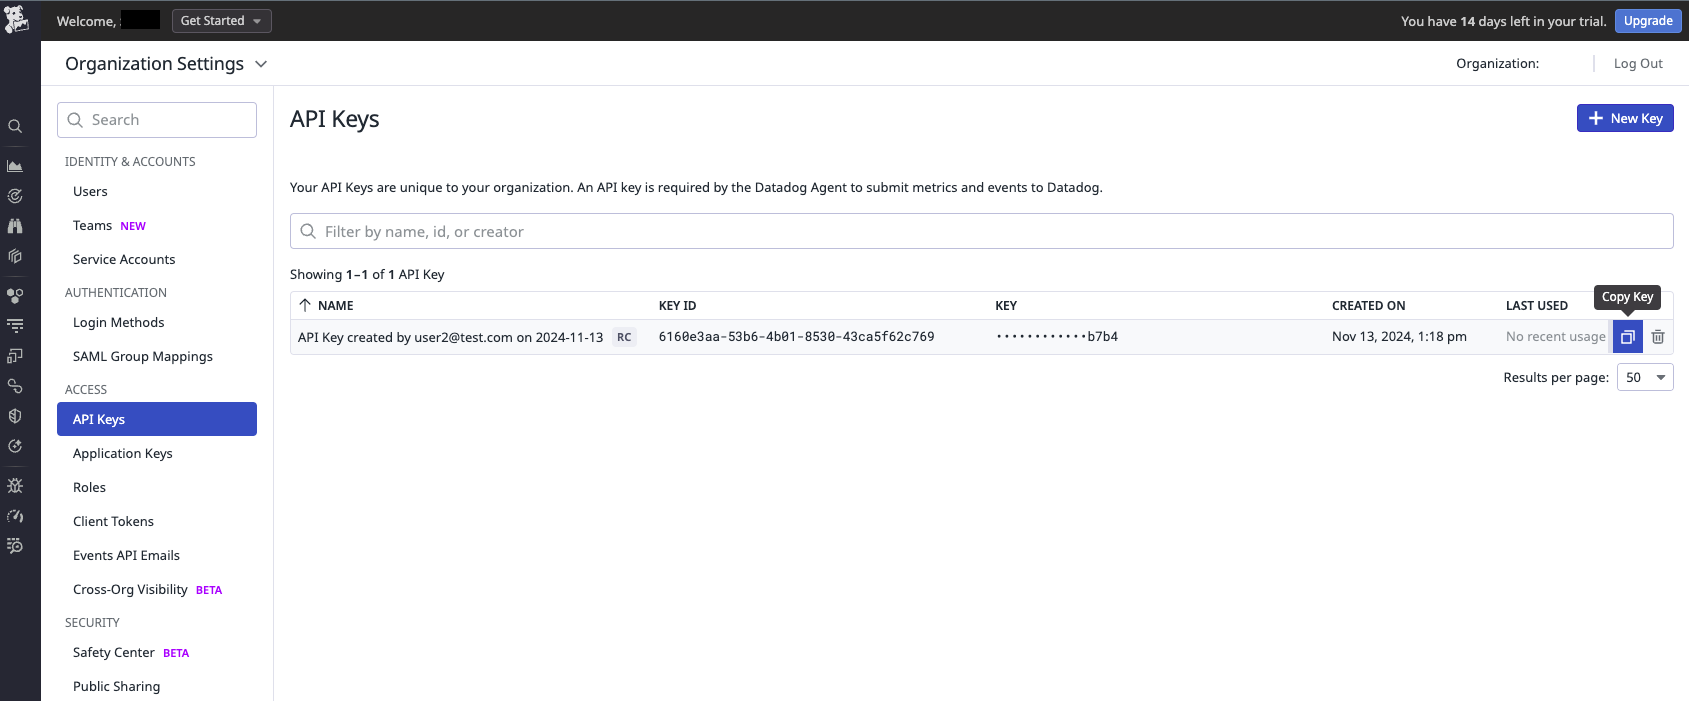Open the Results per page dropdown
The height and width of the screenshot is (701, 1689).
[x=1645, y=377]
